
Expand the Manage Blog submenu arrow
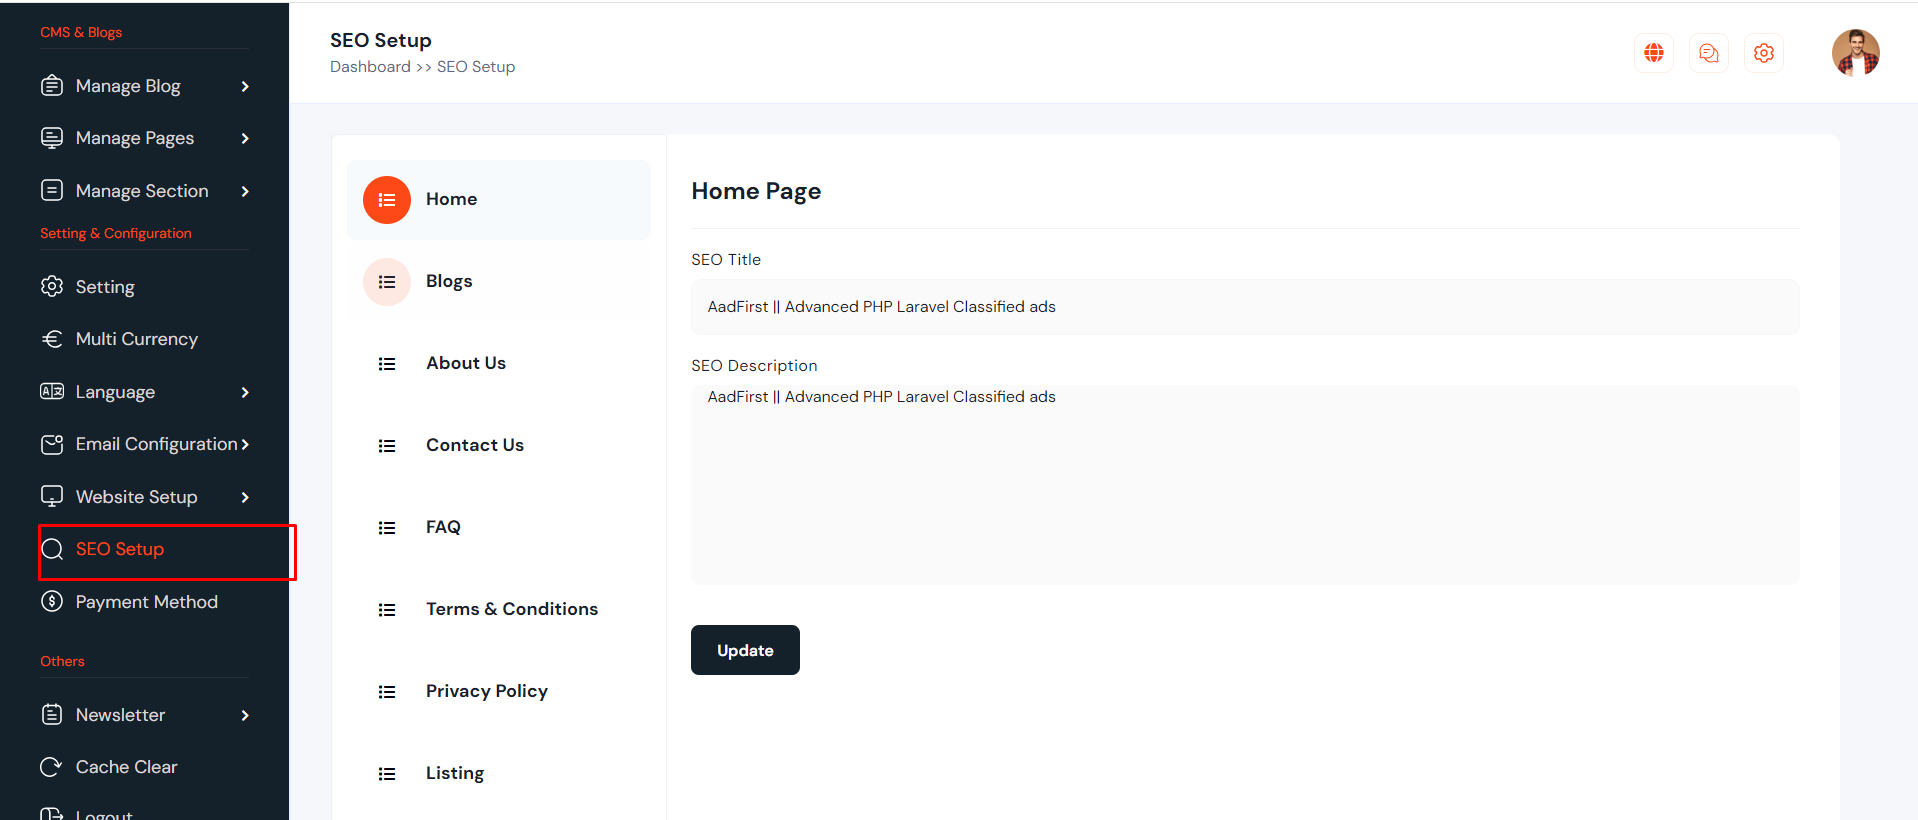tap(245, 87)
